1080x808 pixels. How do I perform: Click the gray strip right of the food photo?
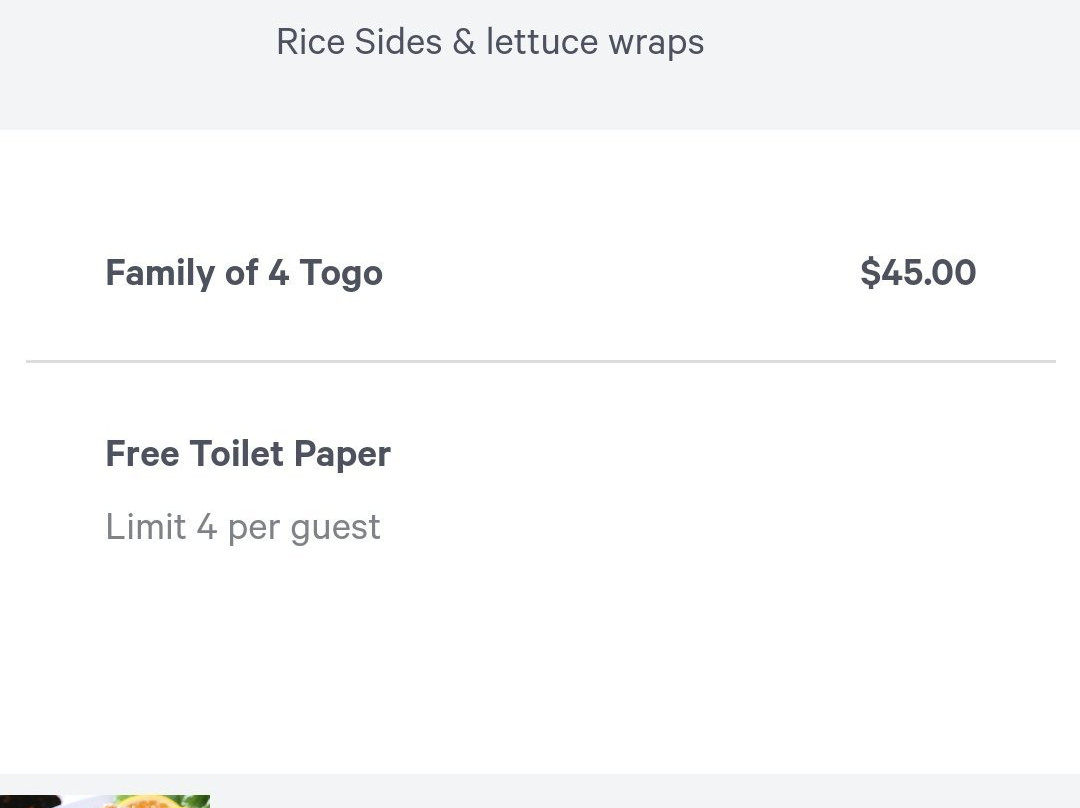point(640,791)
